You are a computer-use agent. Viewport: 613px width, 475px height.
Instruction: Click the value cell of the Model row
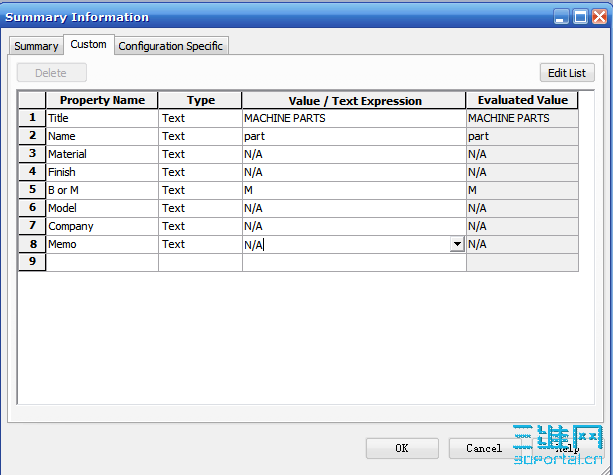[354, 208]
